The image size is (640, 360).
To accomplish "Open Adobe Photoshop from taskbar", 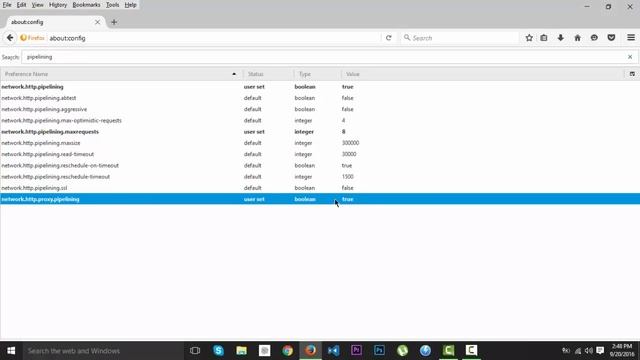I will (379, 351).
